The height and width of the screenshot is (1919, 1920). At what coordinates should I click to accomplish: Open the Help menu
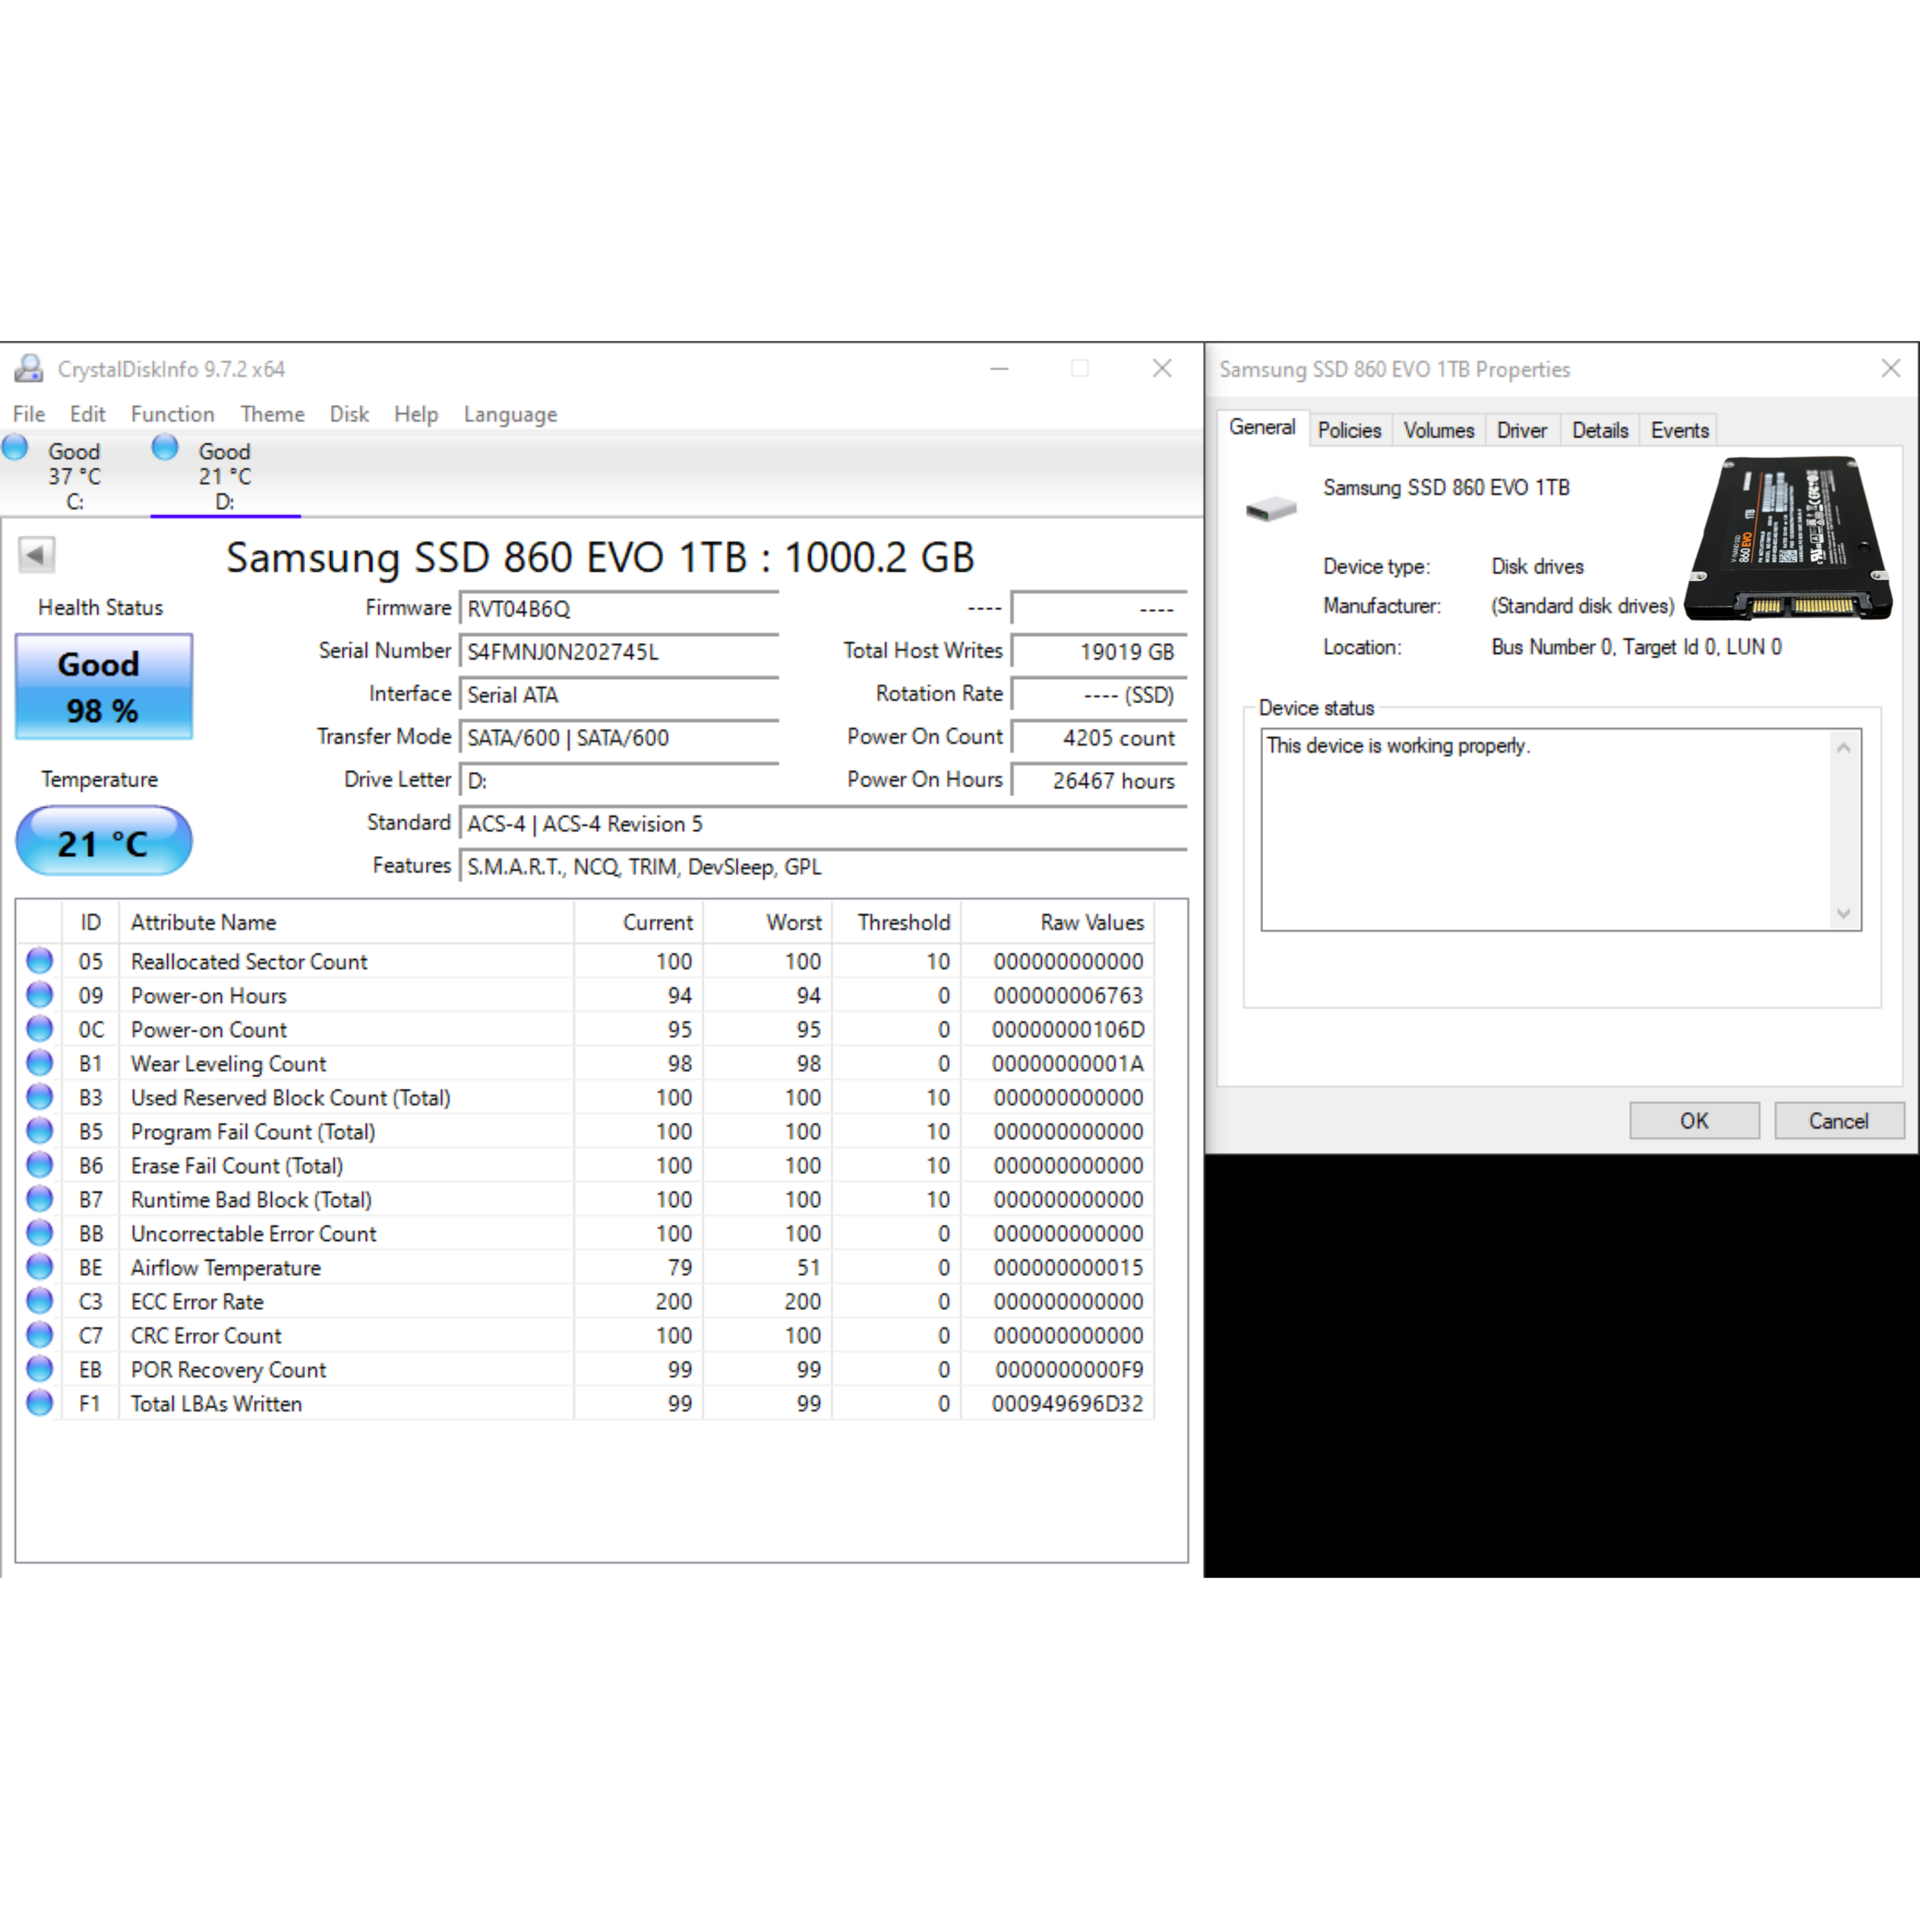click(x=416, y=414)
